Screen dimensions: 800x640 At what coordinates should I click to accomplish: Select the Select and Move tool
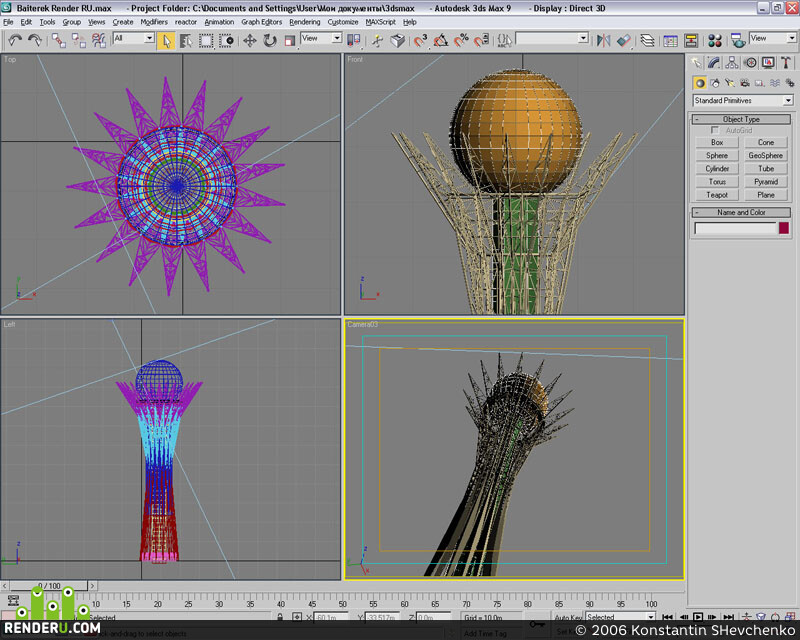click(x=249, y=41)
